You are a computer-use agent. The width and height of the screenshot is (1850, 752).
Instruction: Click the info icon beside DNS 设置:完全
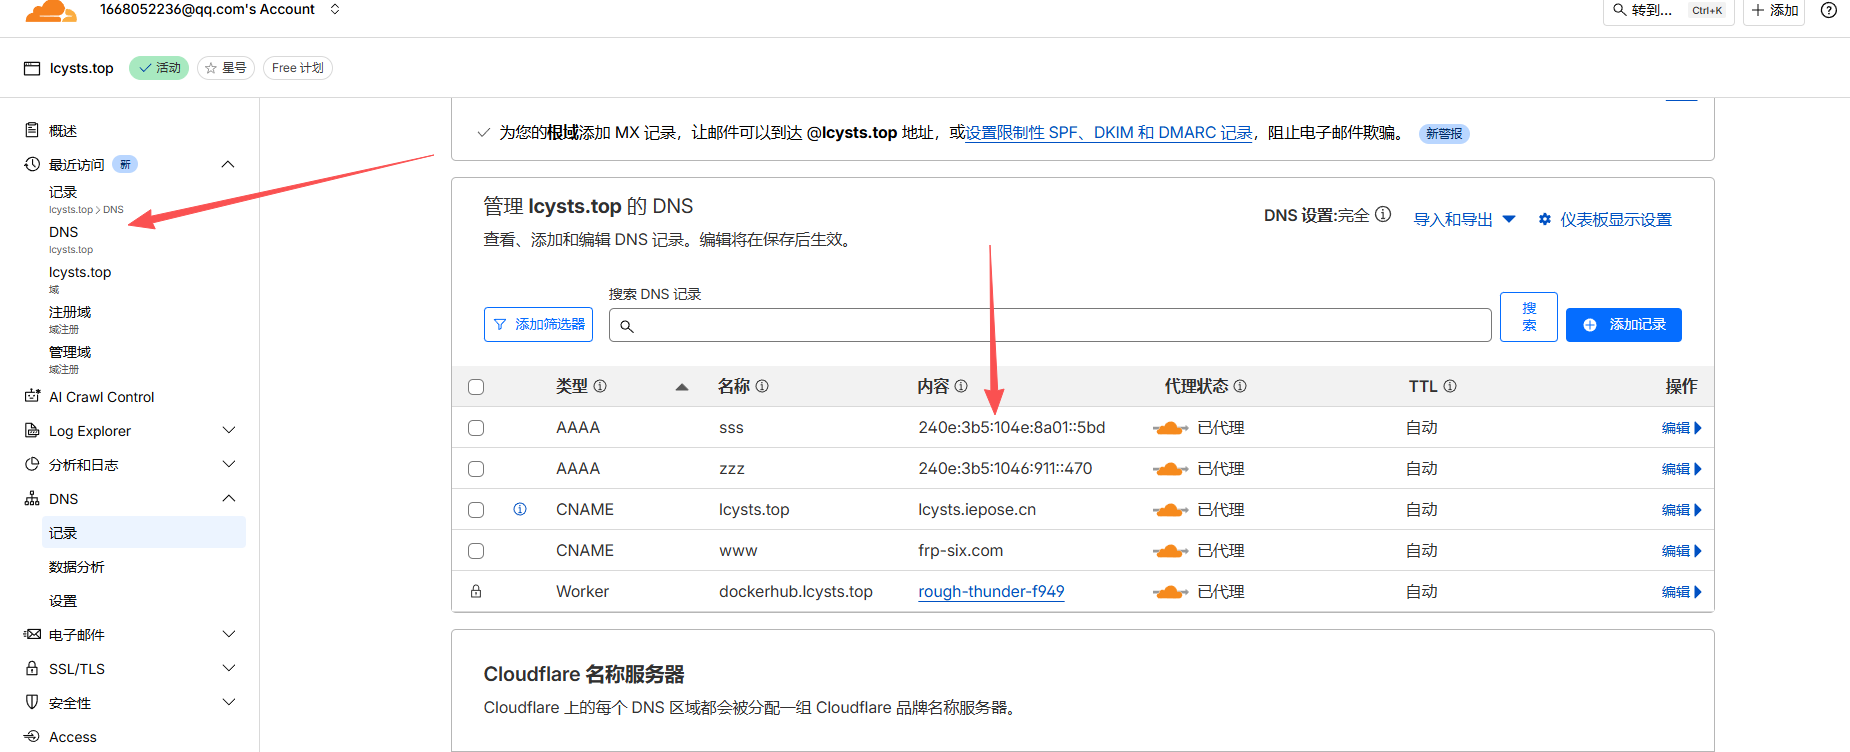pos(1383,214)
